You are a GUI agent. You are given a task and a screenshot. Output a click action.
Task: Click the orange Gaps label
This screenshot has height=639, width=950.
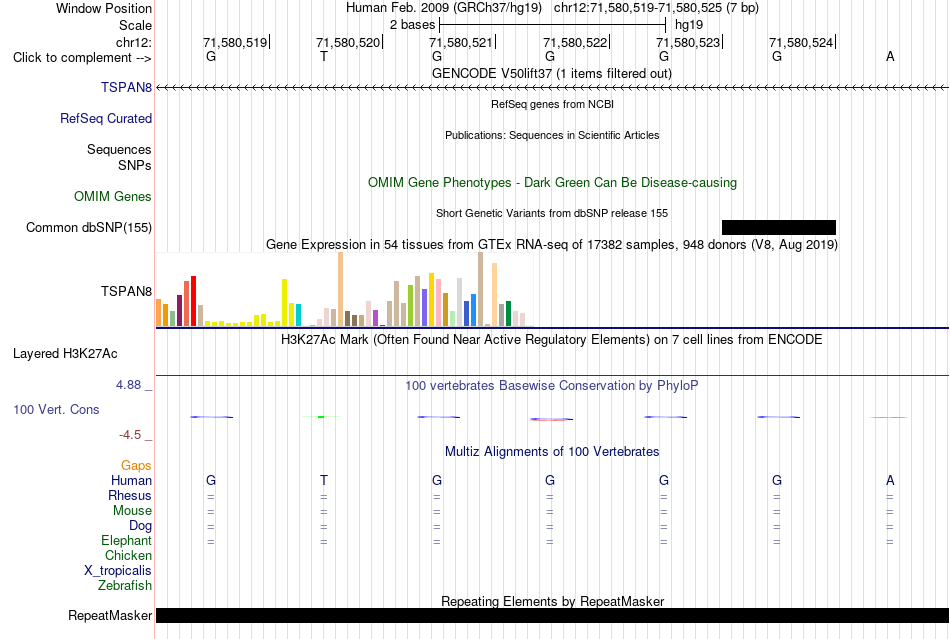136,466
